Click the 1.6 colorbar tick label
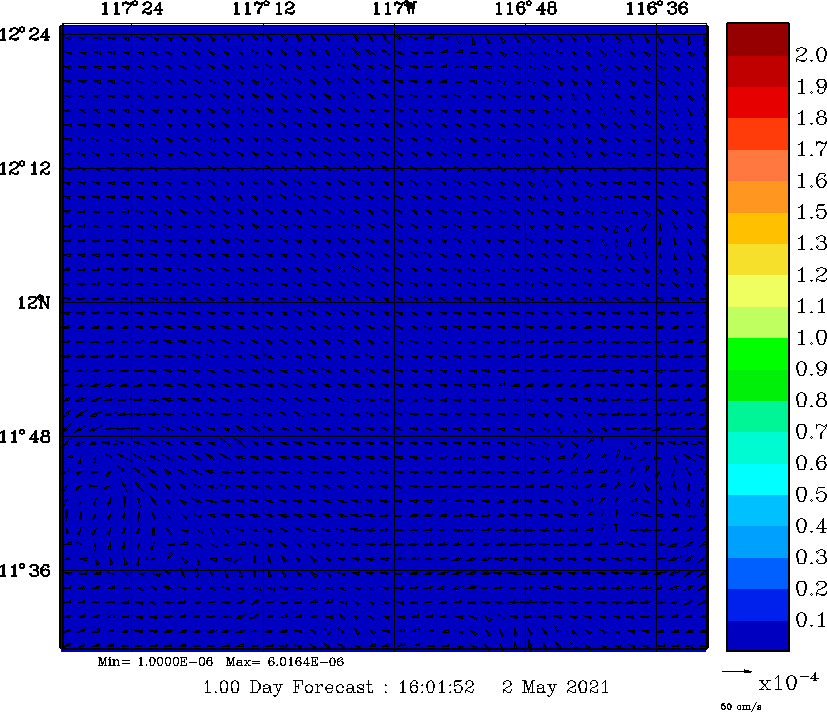827x712 pixels. [811, 181]
